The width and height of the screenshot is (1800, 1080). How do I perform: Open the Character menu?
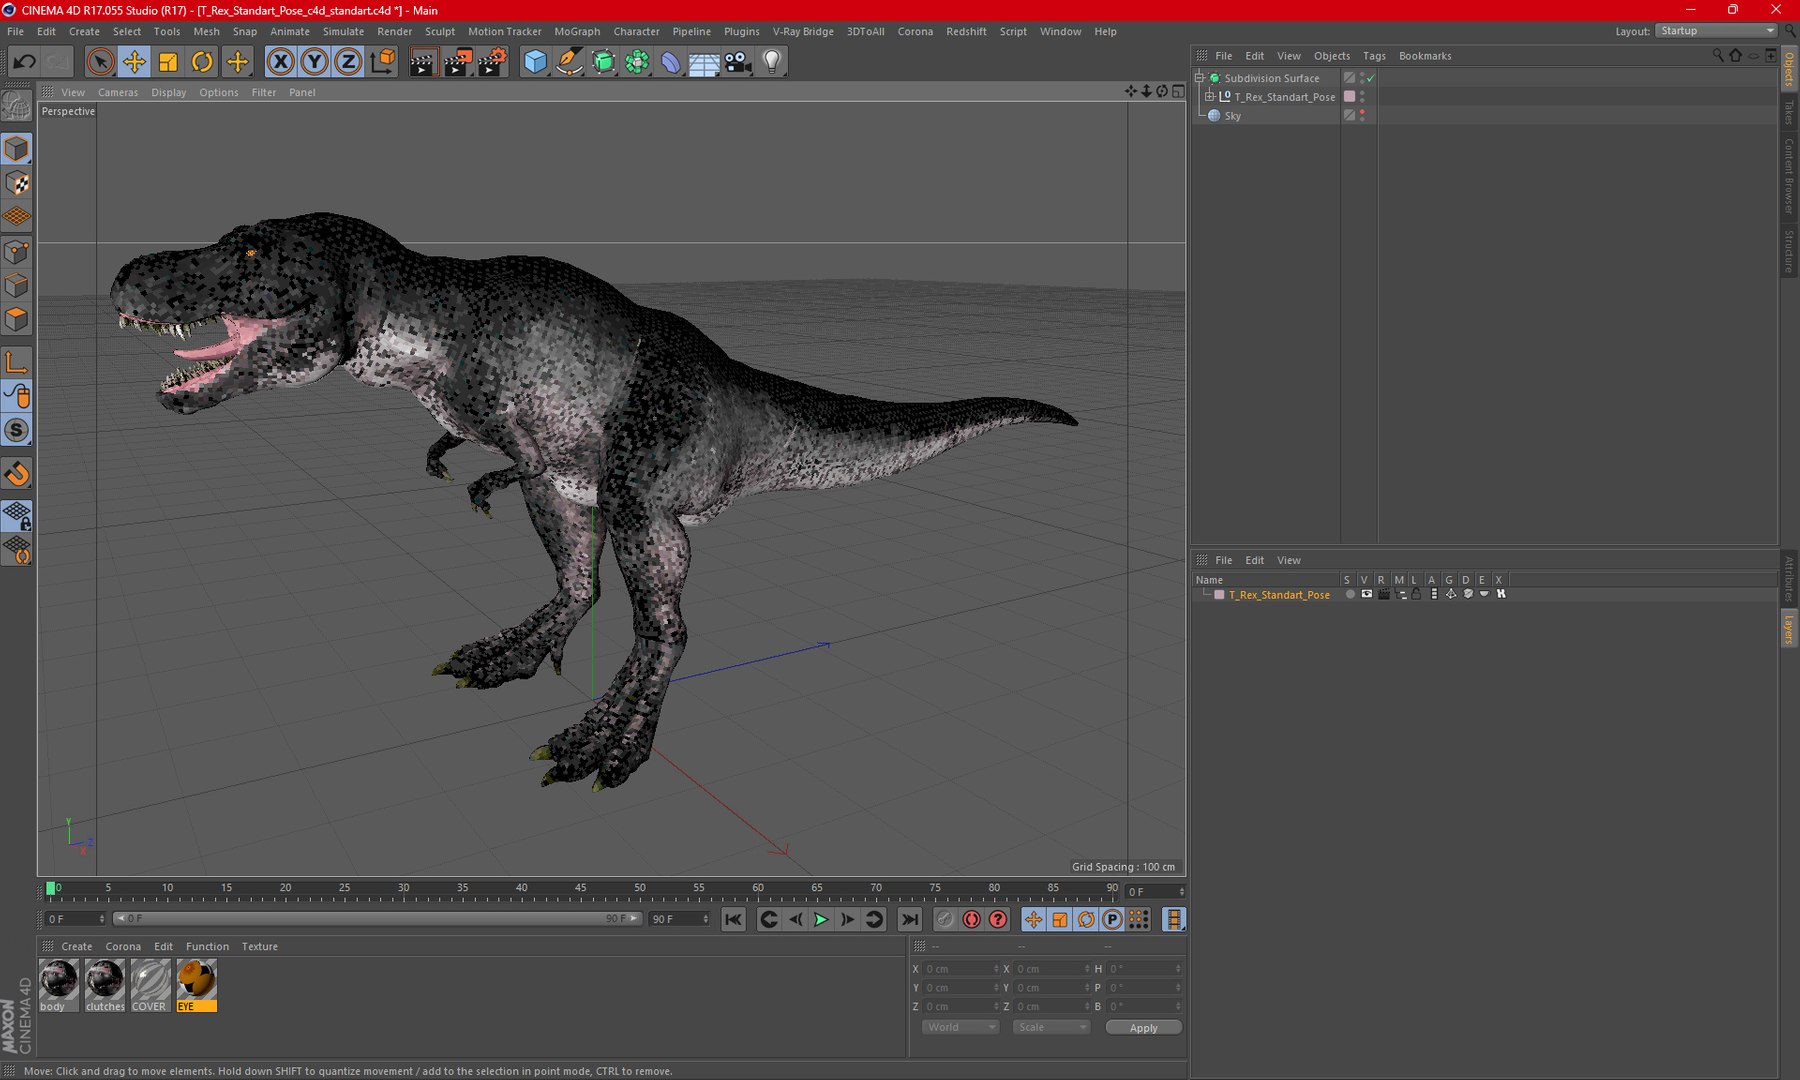coord(636,31)
